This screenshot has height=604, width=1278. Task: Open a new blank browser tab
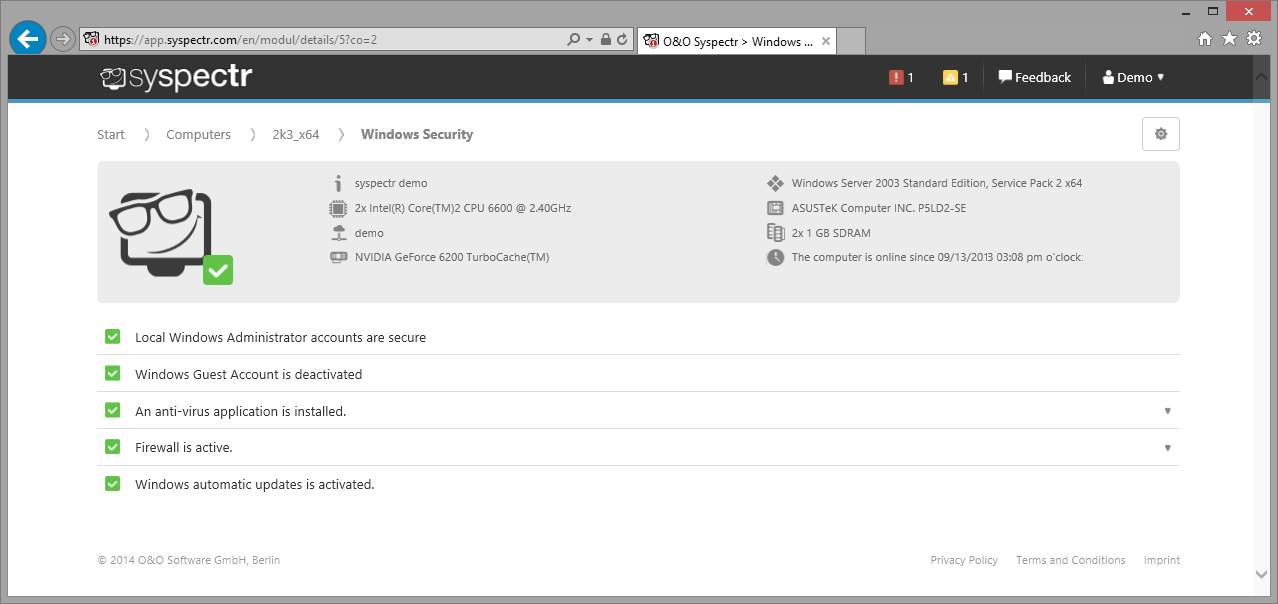(851, 41)
